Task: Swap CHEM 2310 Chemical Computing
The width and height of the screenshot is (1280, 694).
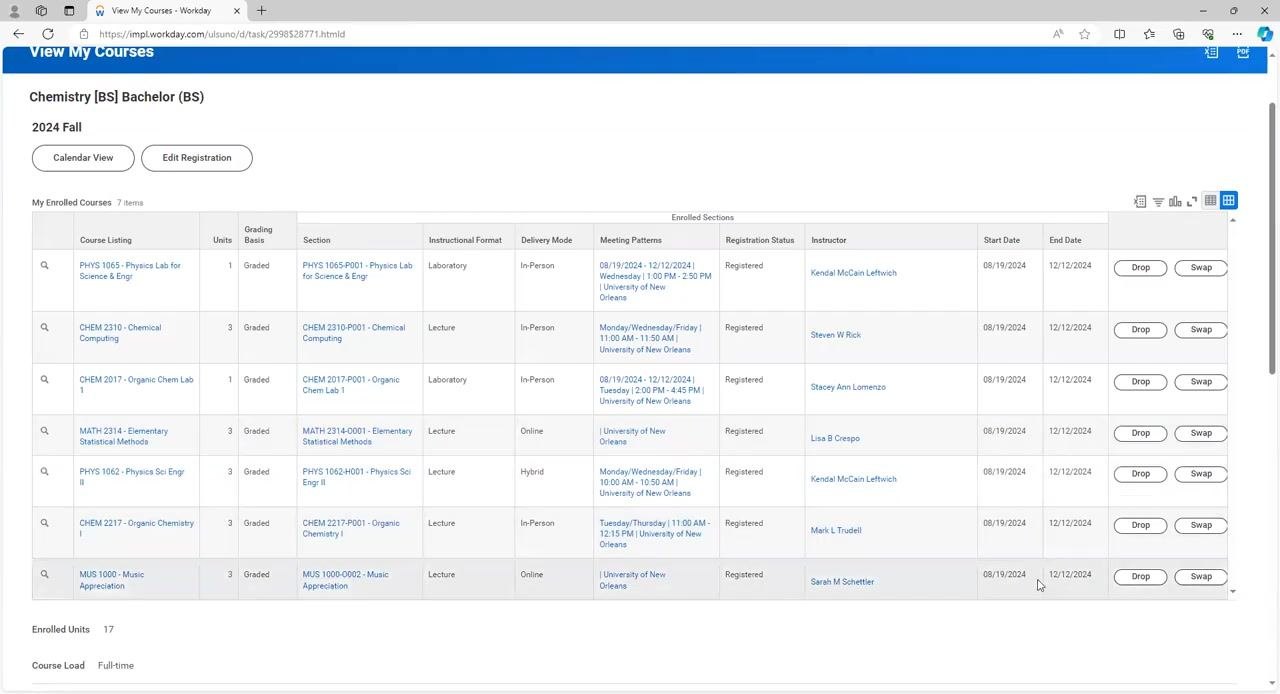Action: 1201,330
